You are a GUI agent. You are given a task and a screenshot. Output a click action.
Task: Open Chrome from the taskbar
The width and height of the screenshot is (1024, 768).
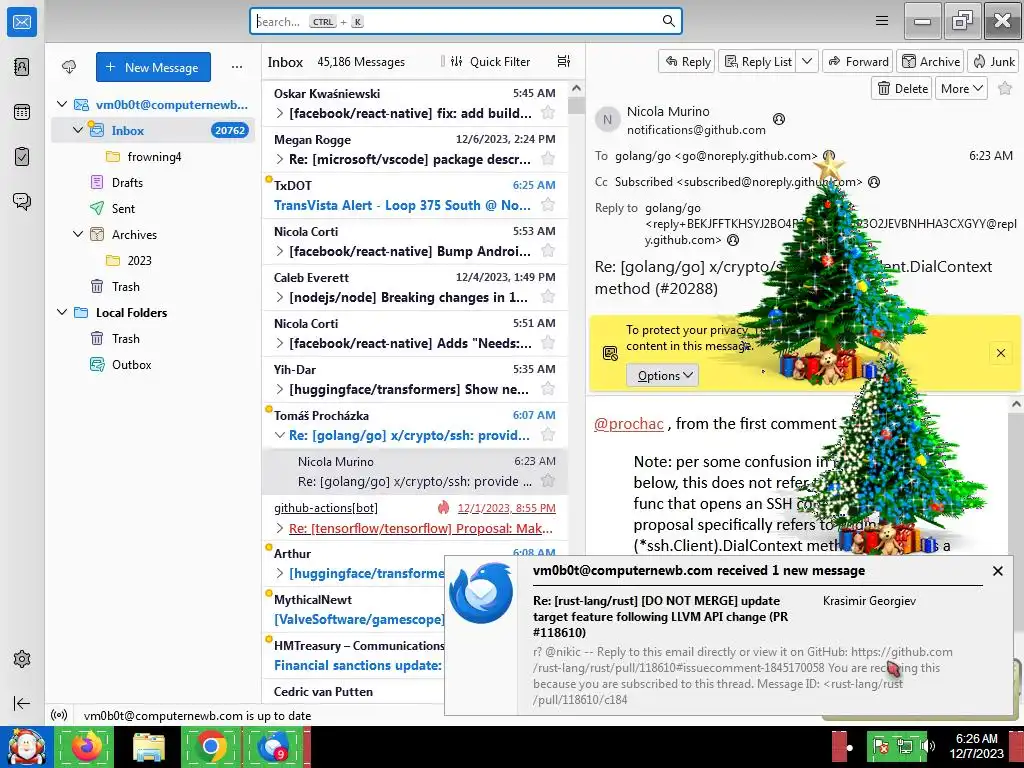tap(211, 746)
